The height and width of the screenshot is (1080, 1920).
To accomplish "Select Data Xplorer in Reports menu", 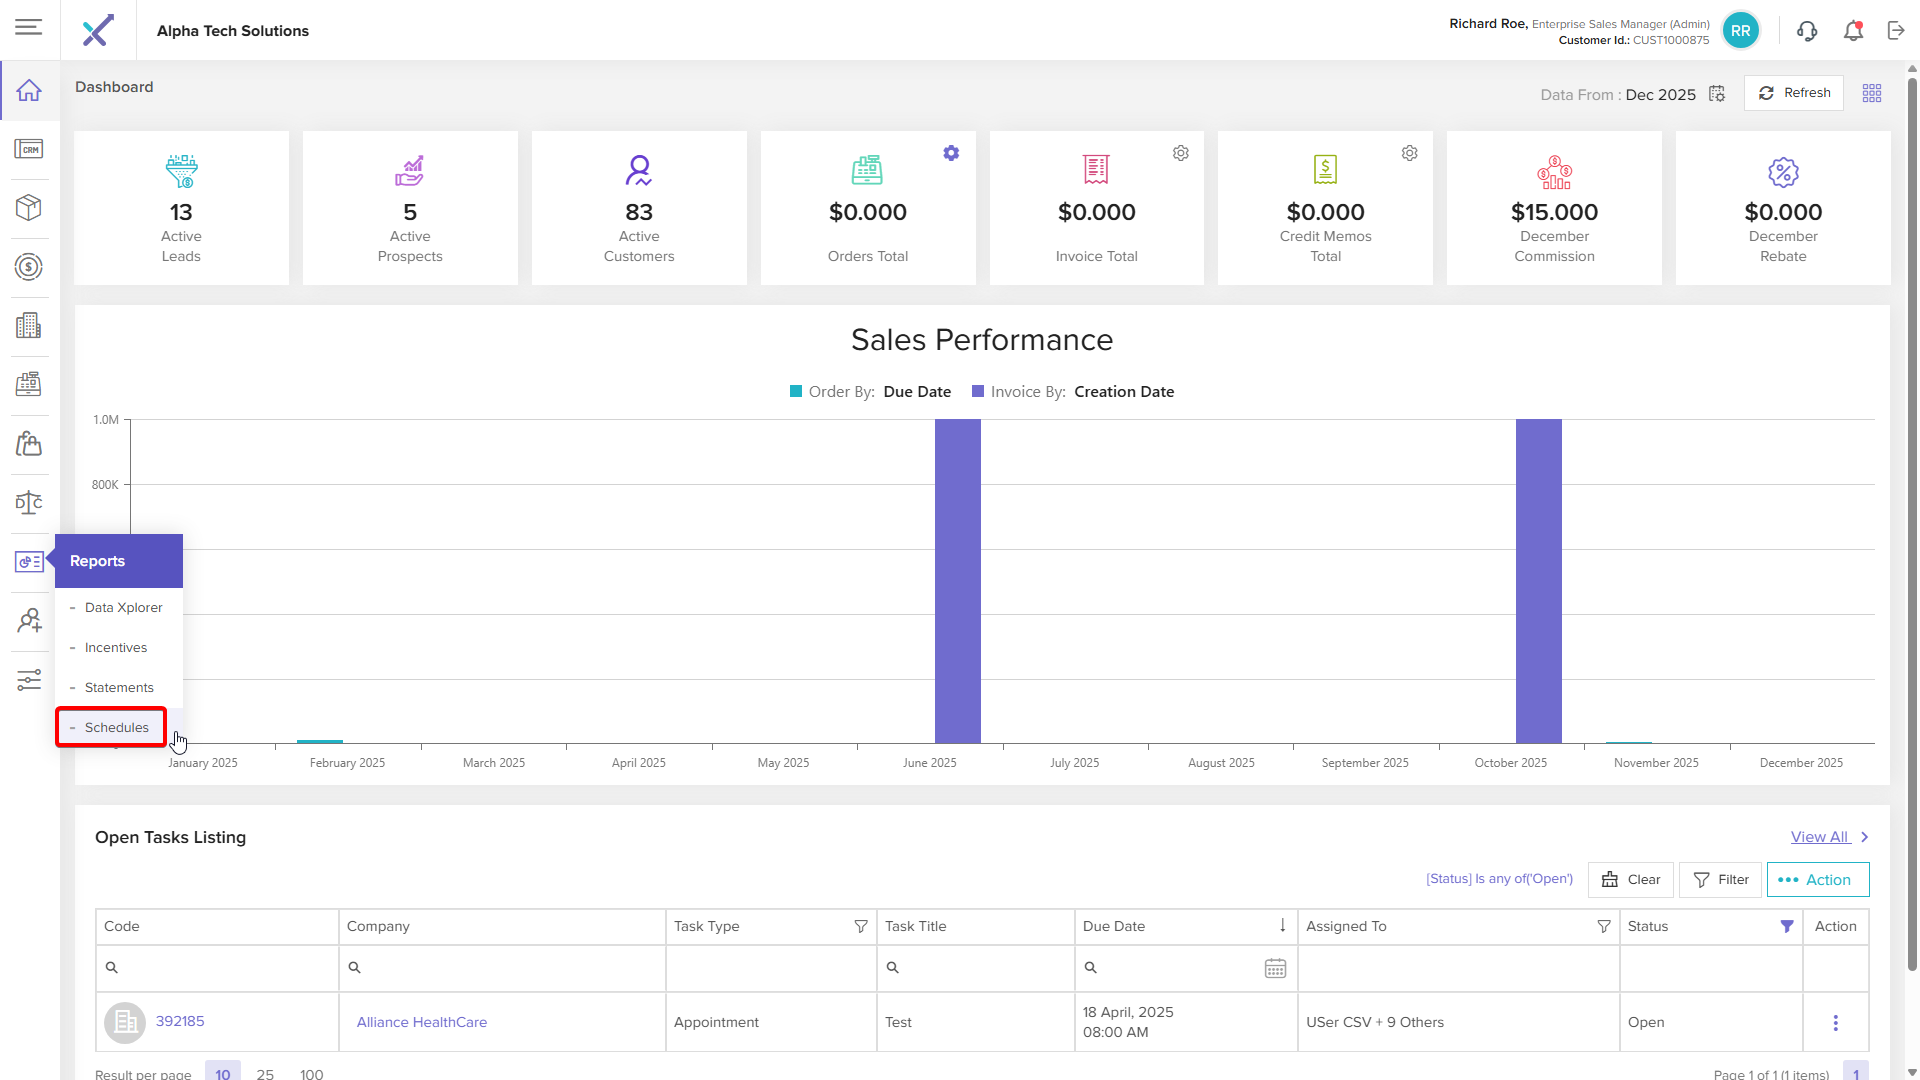I will click(123, 607).
